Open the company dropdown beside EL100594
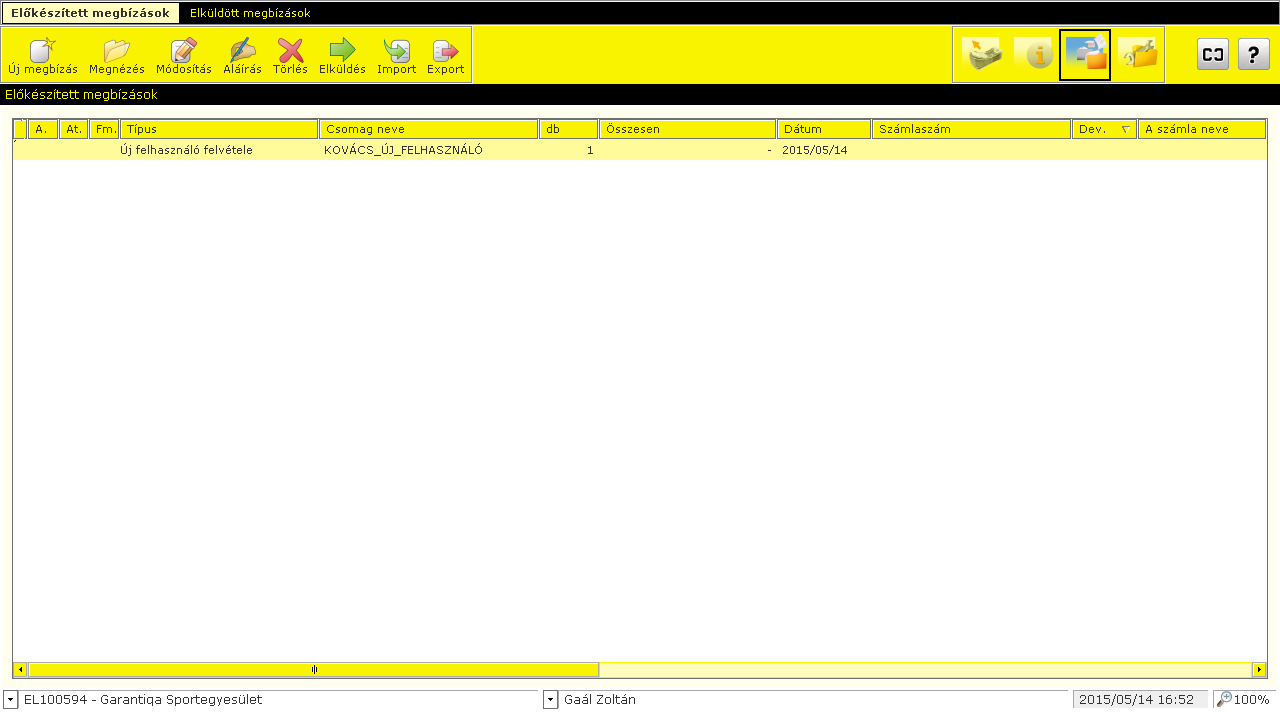 coord(10,700)
